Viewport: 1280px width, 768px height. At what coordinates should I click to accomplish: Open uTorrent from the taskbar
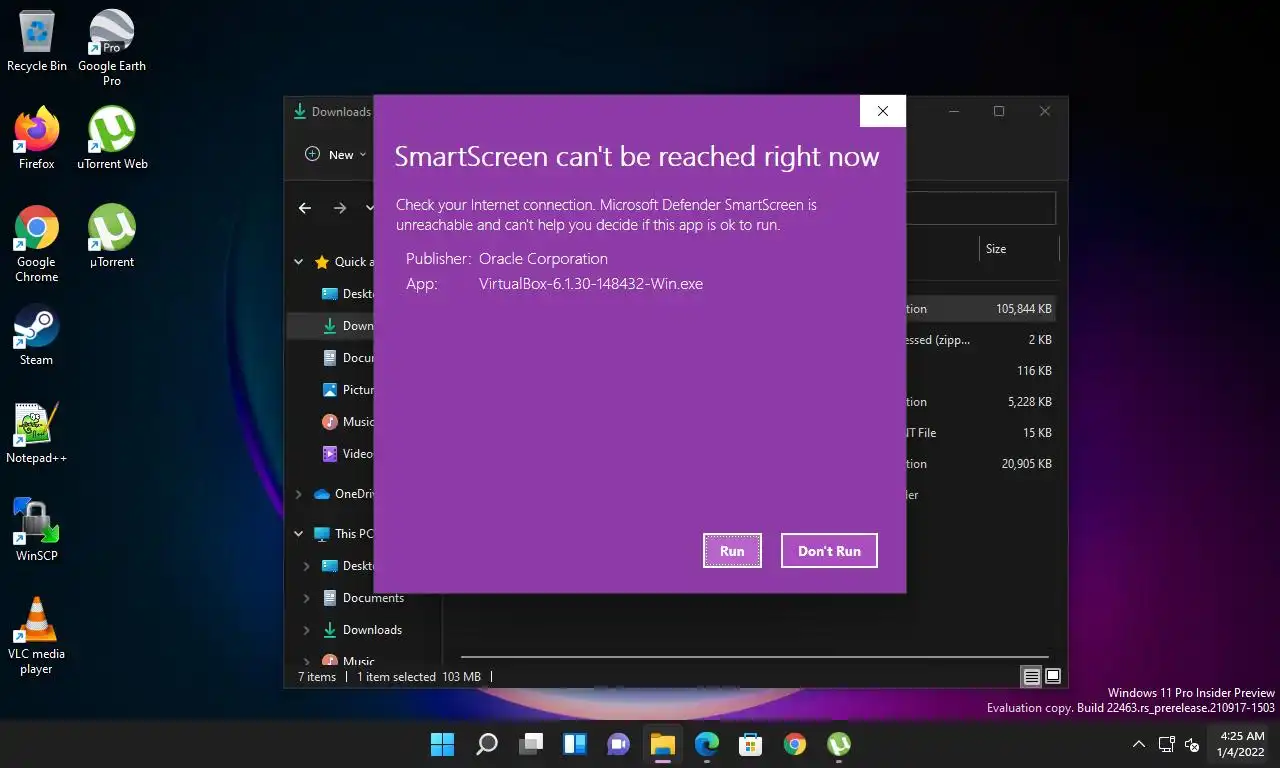click(x=839, y=744)
